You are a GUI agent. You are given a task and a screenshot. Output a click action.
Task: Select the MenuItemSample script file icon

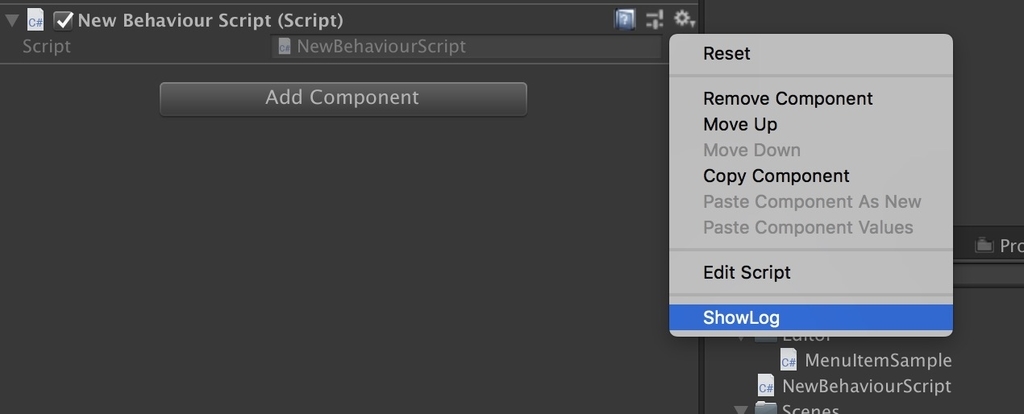coord(788,360)
